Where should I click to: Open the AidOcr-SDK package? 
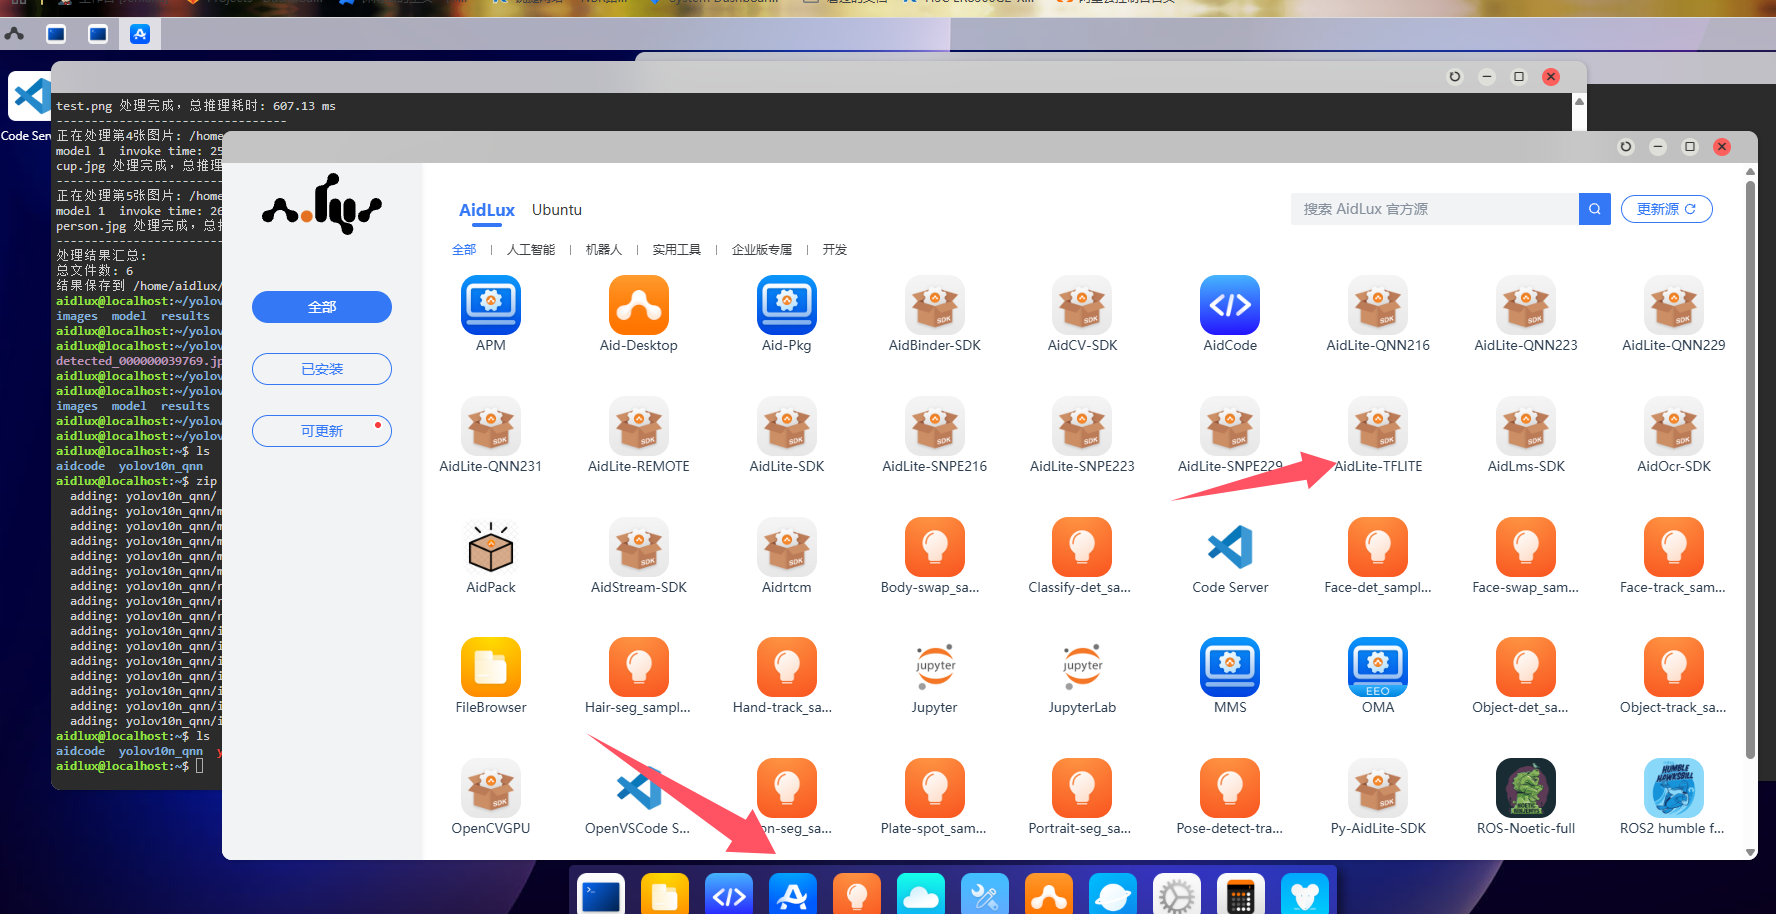(x=1674, y=426)
